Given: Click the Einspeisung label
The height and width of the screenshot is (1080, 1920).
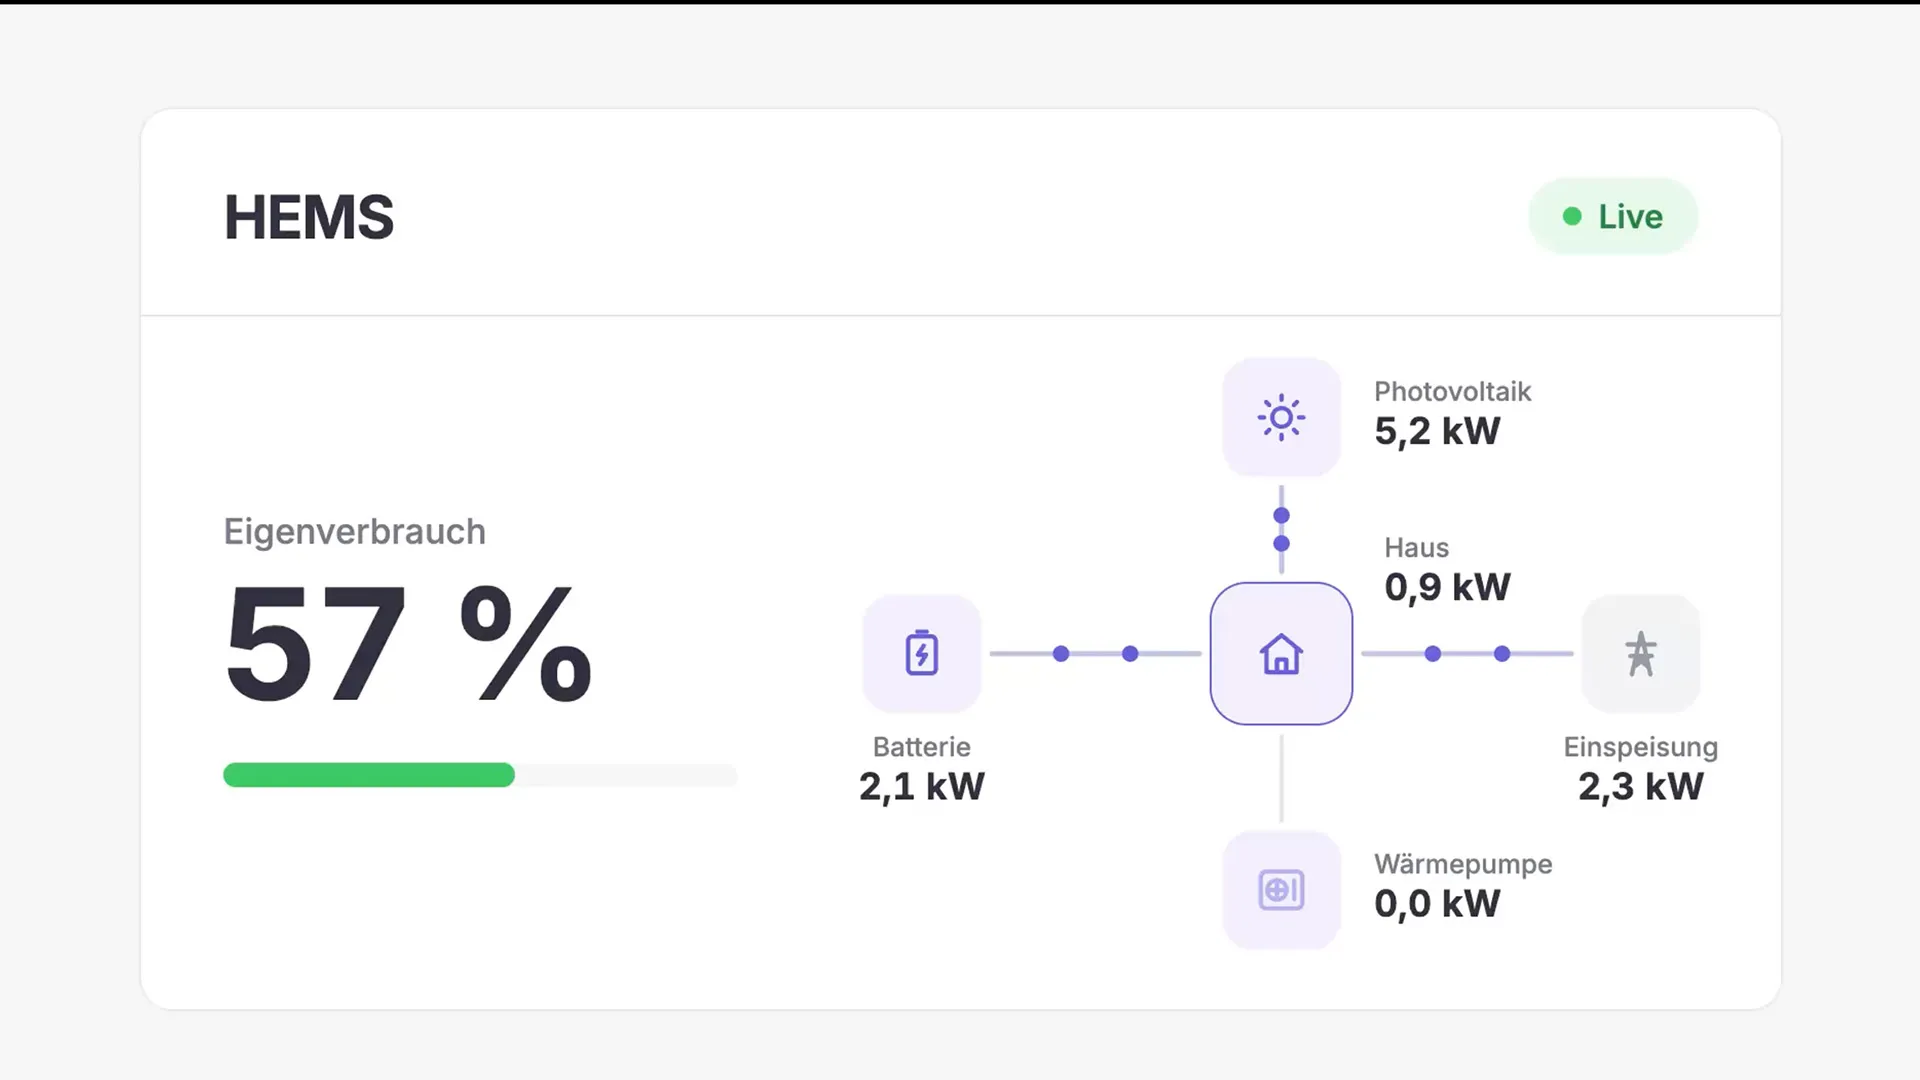Looking at the screenshot, I should pyautogui.click(x=1641, y=747).
